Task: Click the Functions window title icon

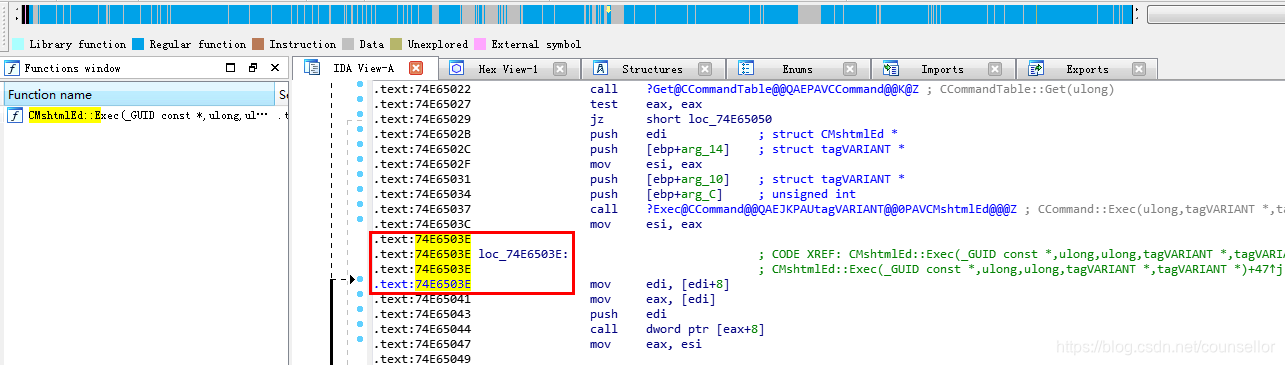Action: point(11,69)
